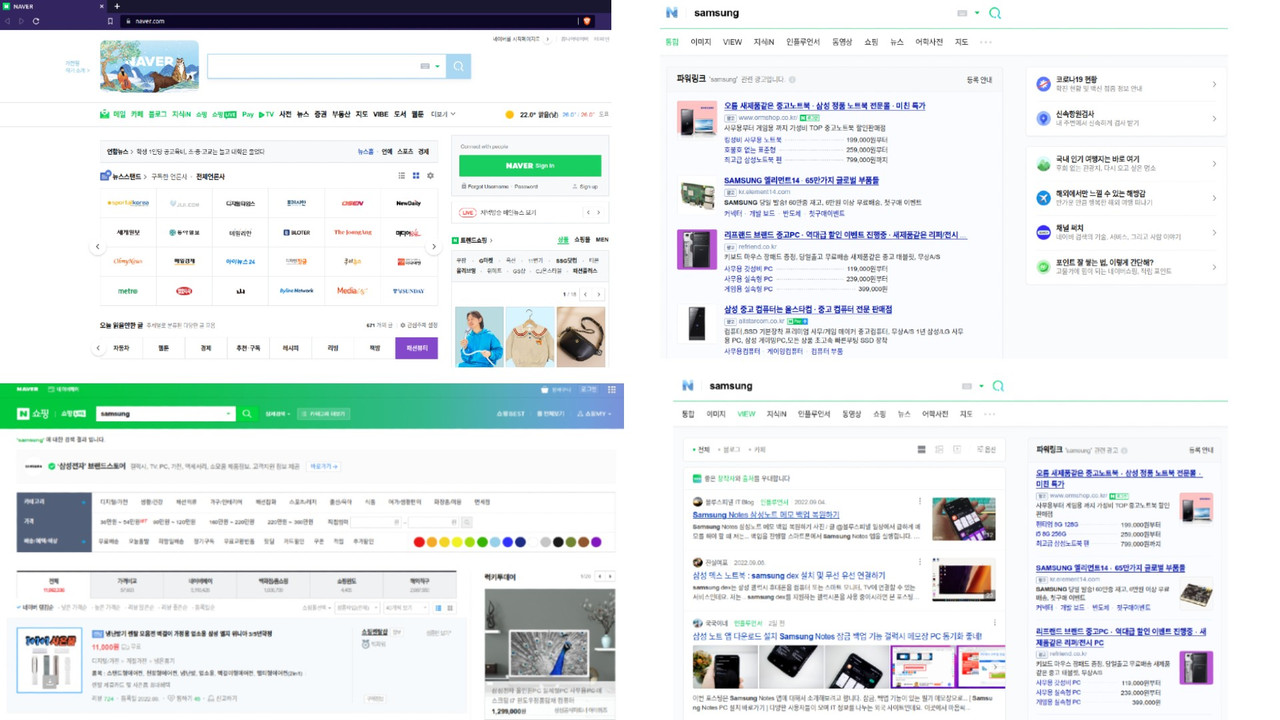Go to next Newsstand press page arrow
Viewport: 1280px width, 720px height.
[x=433, y=246]
